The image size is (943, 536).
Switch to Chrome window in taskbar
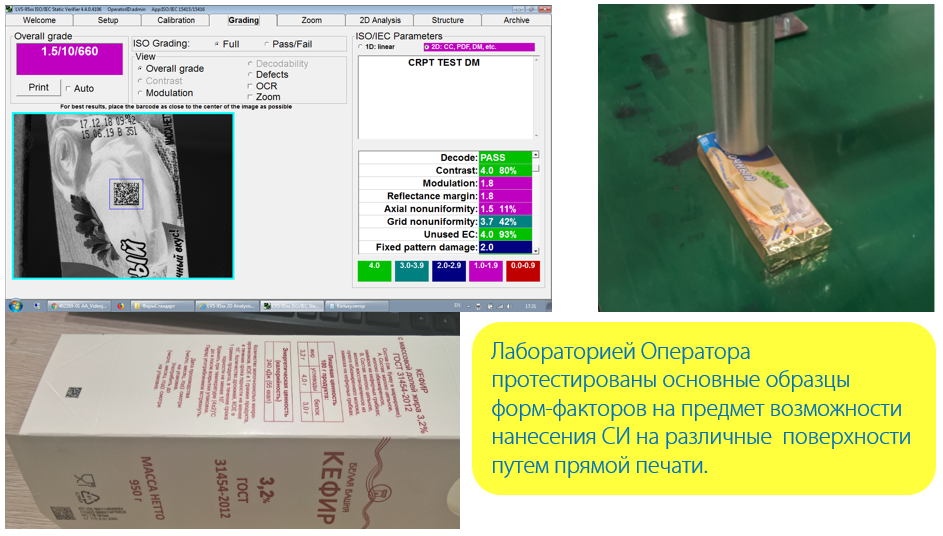pyautogui.click(x=80, y=306)
